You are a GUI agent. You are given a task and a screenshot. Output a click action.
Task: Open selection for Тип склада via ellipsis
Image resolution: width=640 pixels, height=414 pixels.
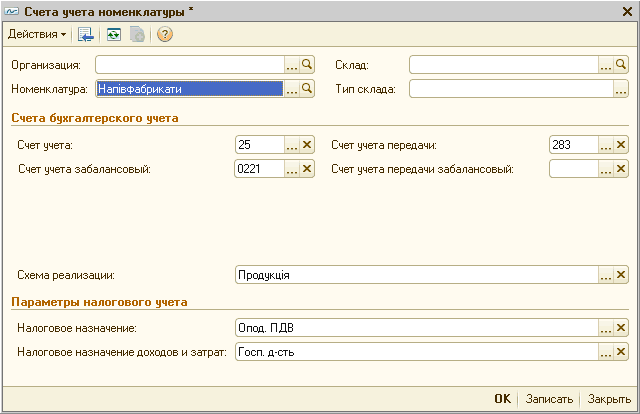[621, 89]
